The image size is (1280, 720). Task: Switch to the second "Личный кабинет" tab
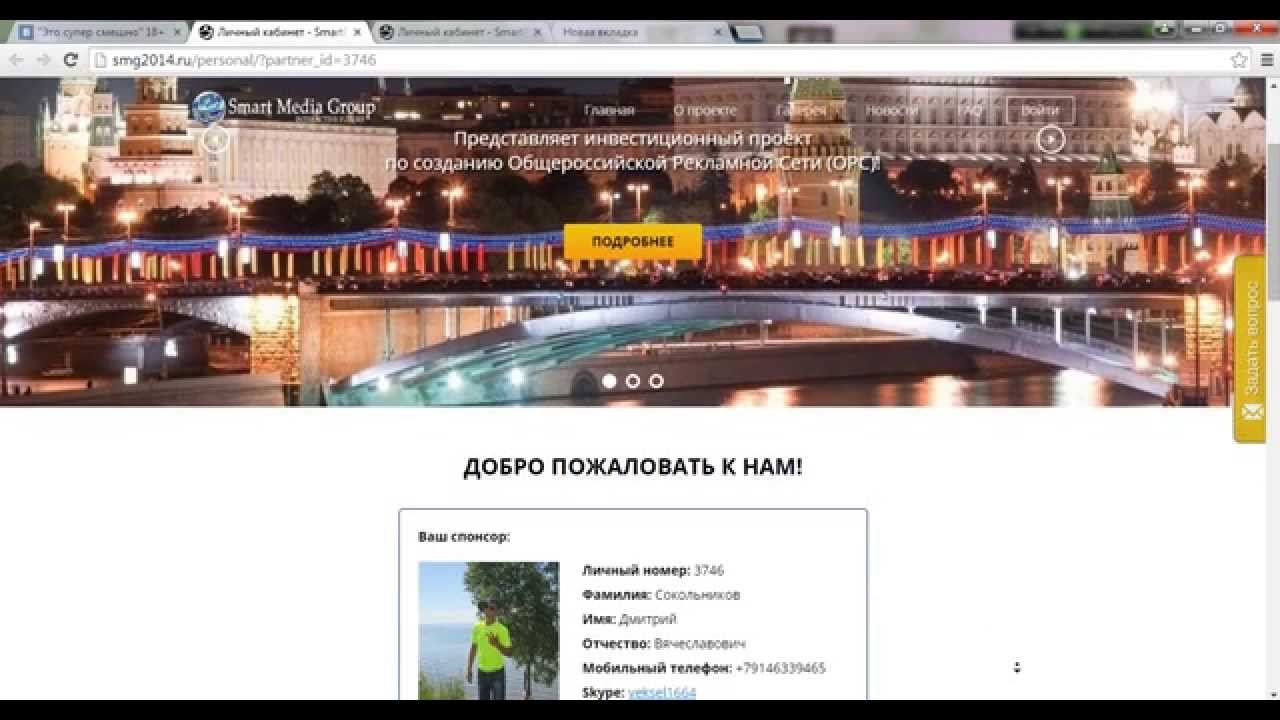(460, 32)
